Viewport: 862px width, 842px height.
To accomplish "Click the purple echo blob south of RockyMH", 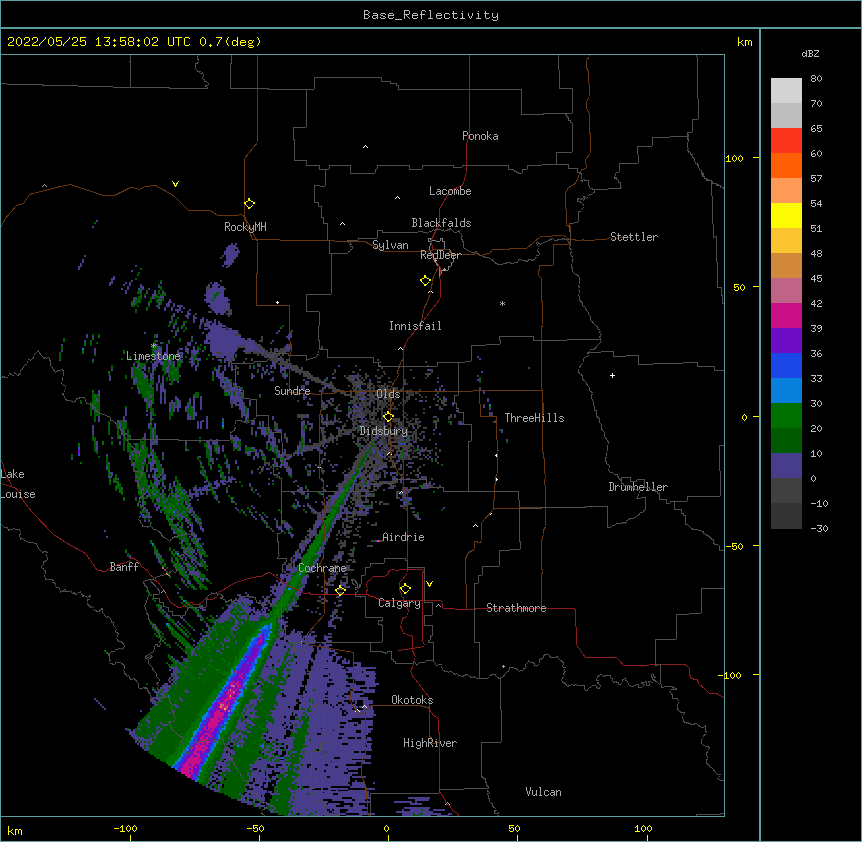I will [230, 254].
